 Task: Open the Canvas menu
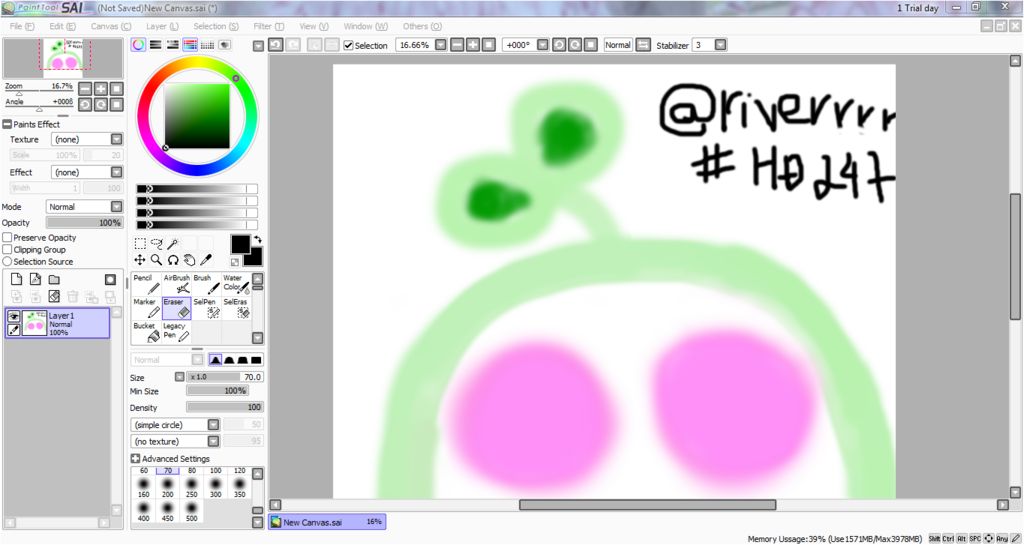coord(110,26)
